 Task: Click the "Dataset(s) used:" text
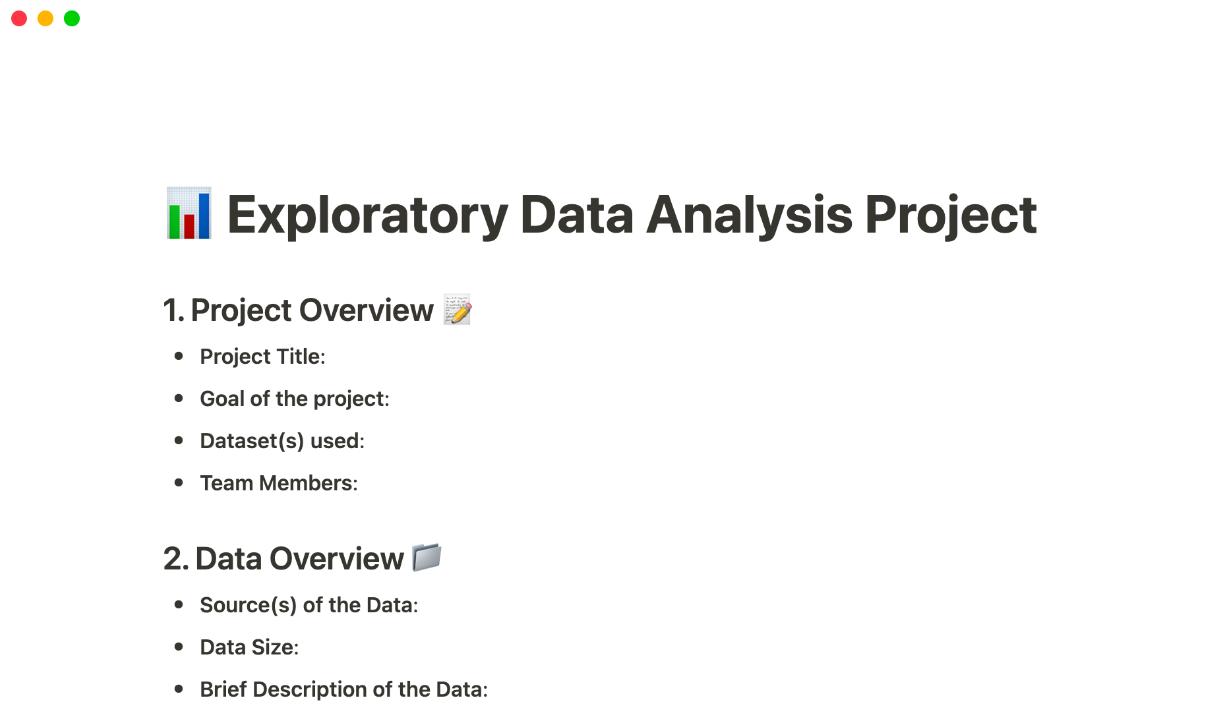point(282,441)
